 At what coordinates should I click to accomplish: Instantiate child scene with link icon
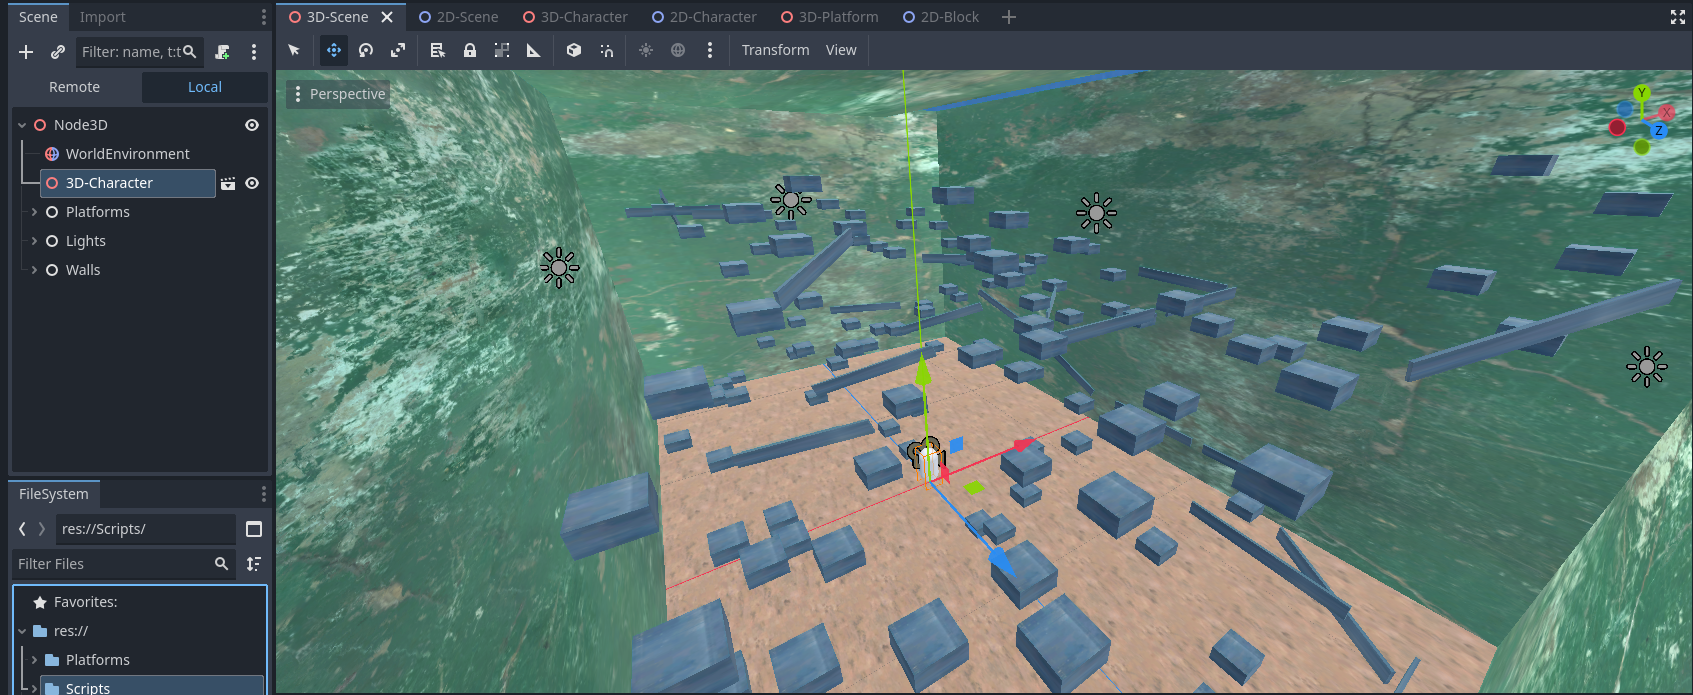[58, 52]
